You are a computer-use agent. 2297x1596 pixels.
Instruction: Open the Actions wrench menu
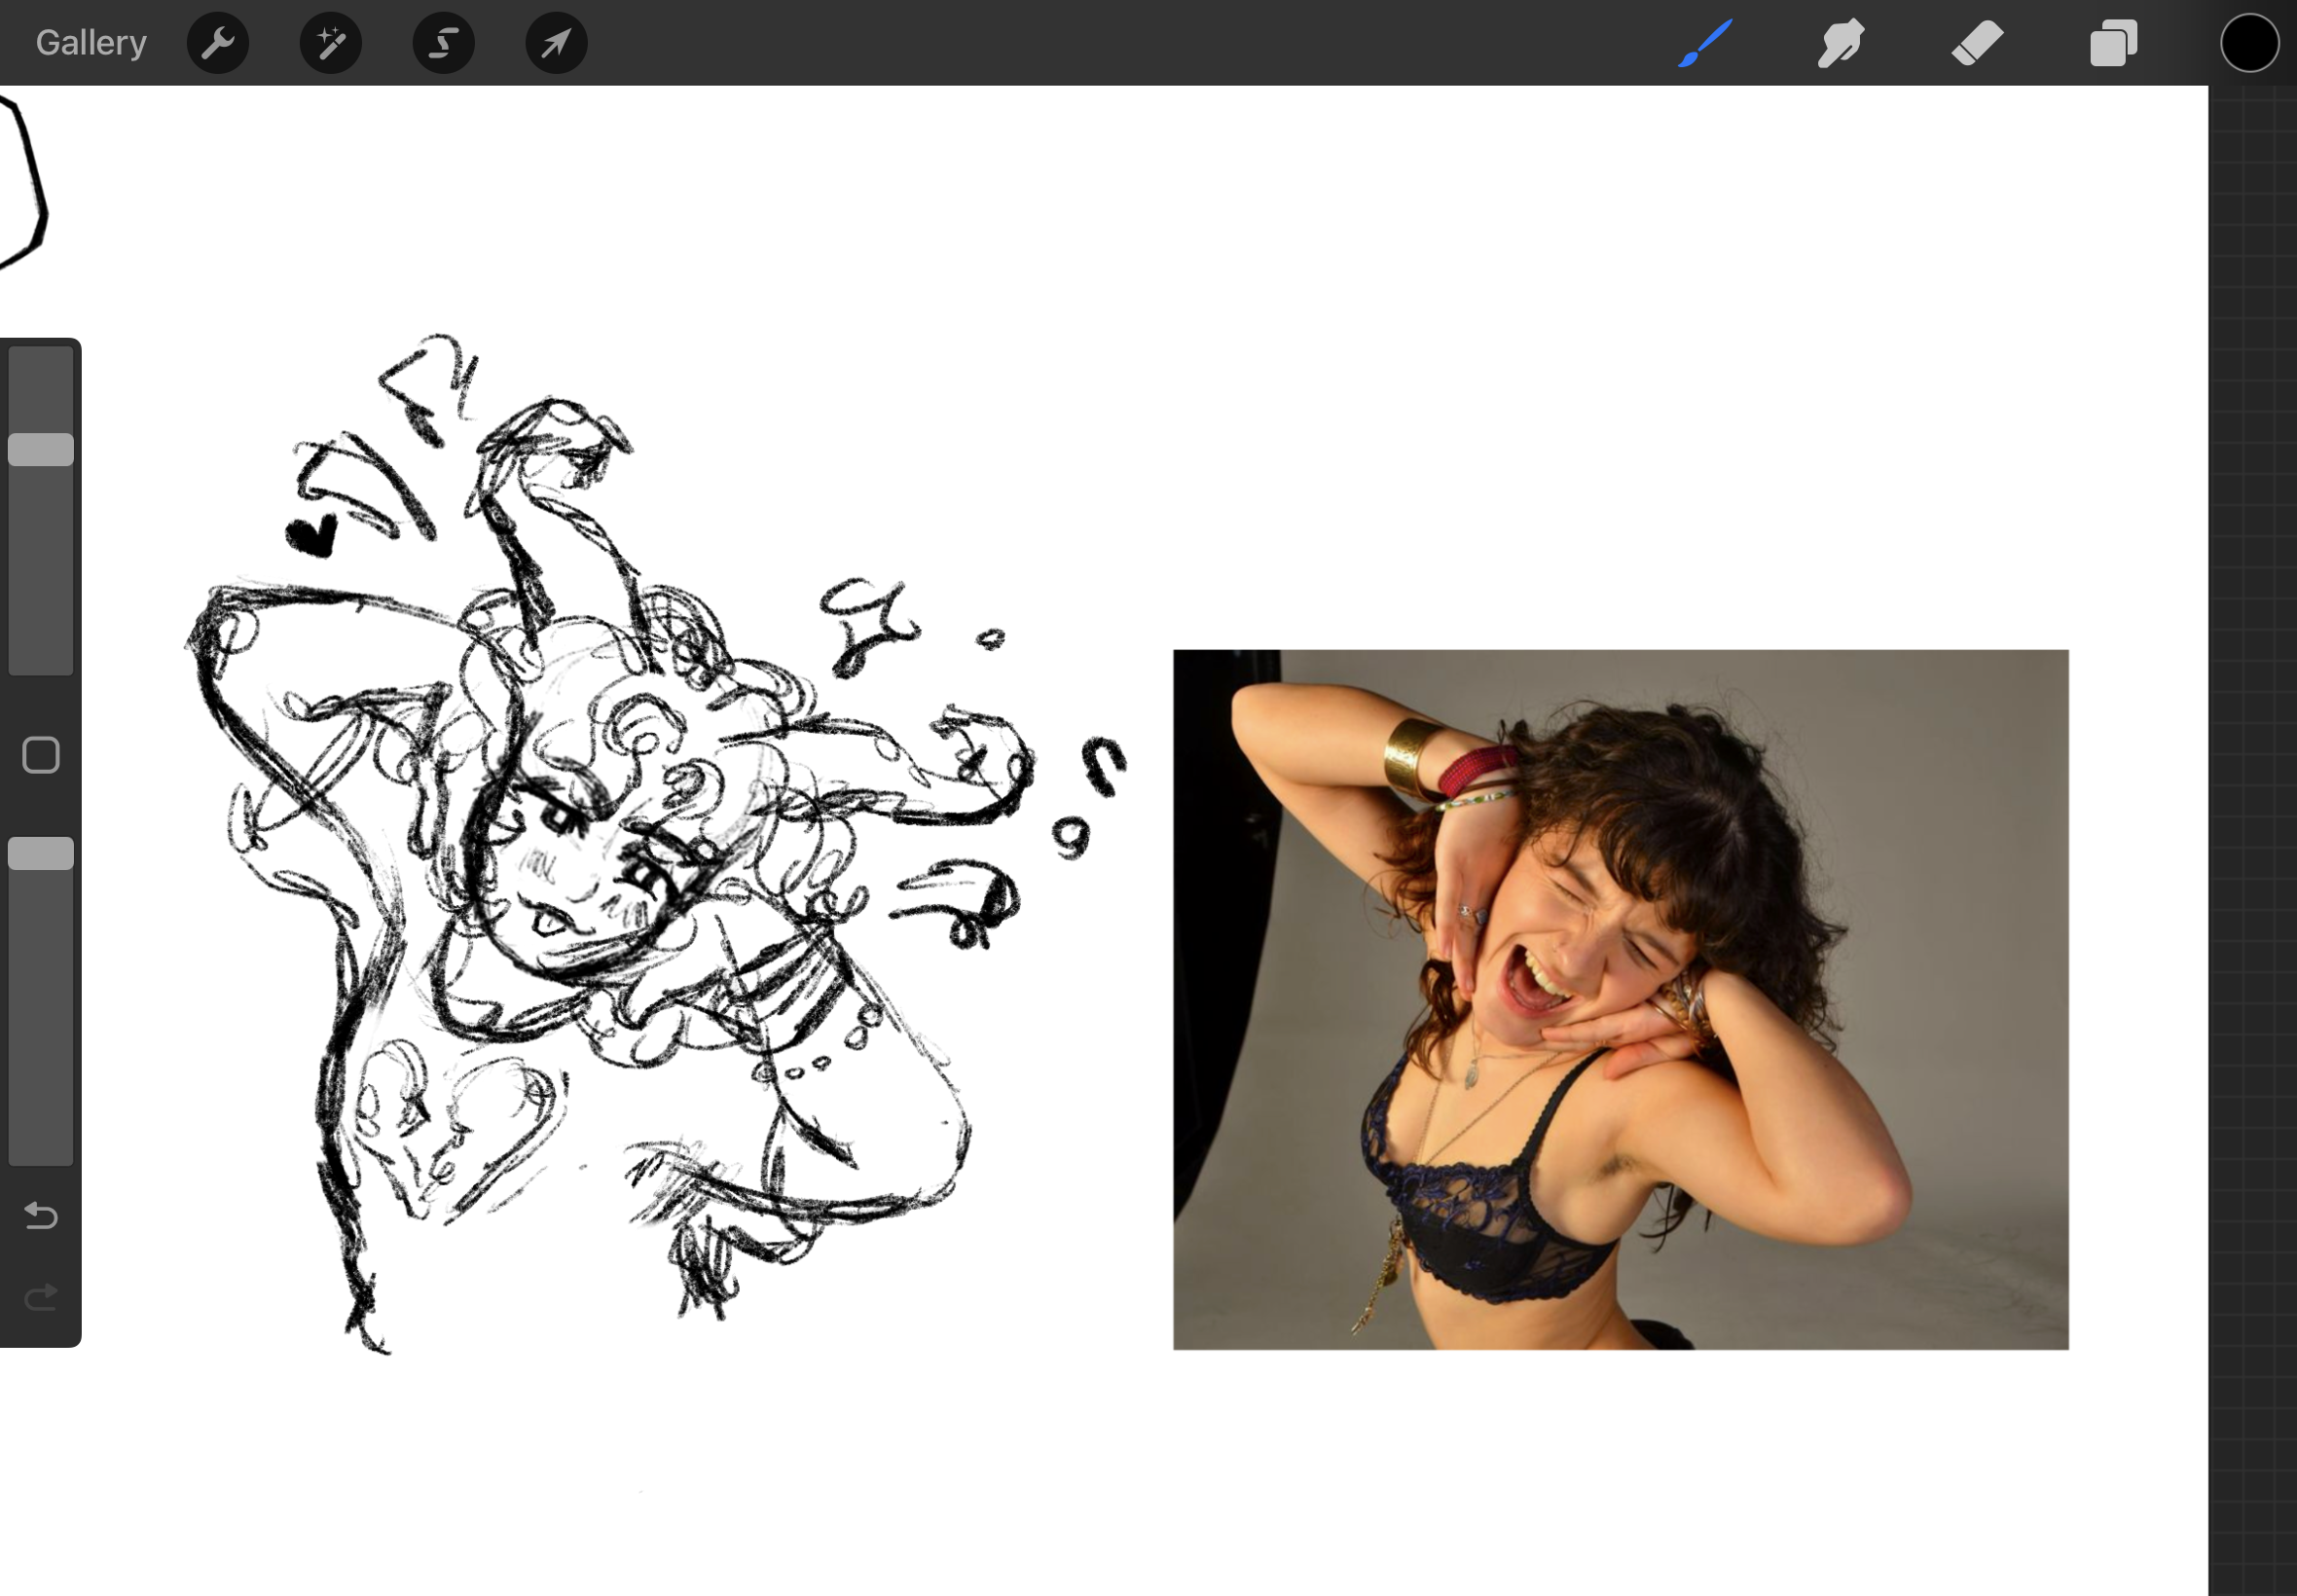[x=218, y=43]
